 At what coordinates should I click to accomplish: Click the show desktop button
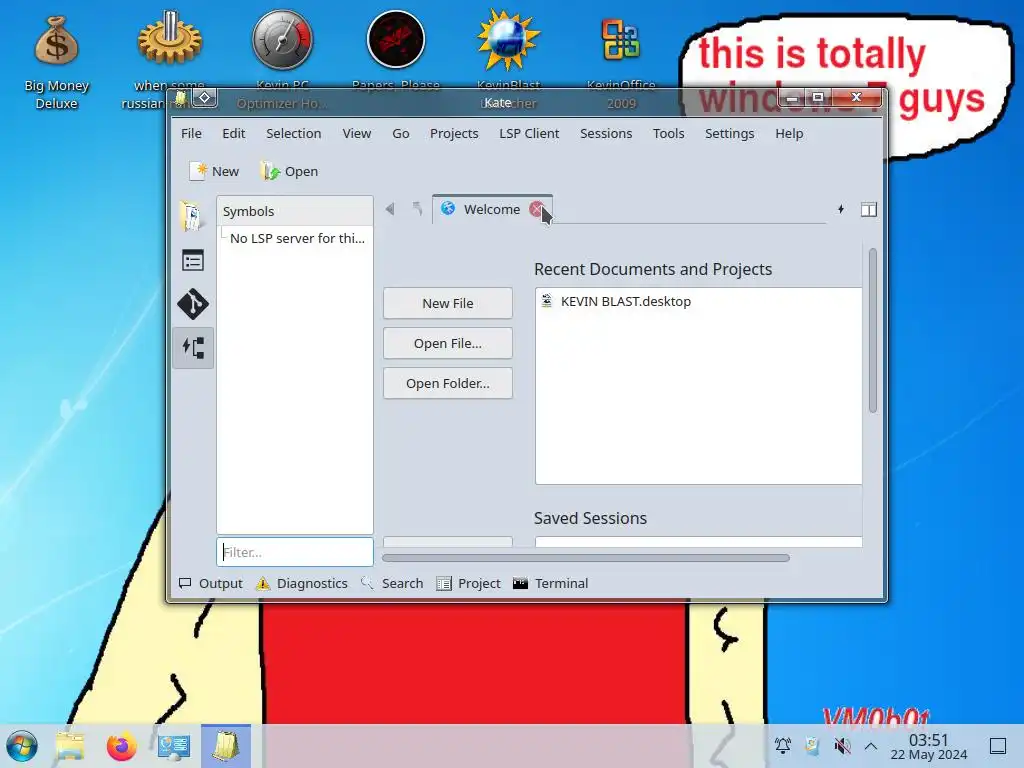[x=998, y=746]
